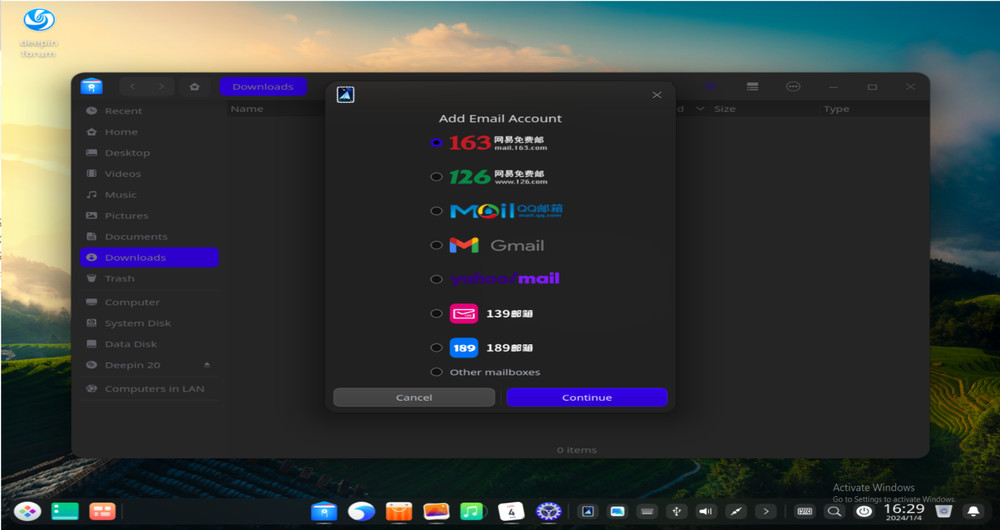The image size is (1000, 530).
Task: Open Pictures folder in sidebar
Action: click(x=149, y=216)
